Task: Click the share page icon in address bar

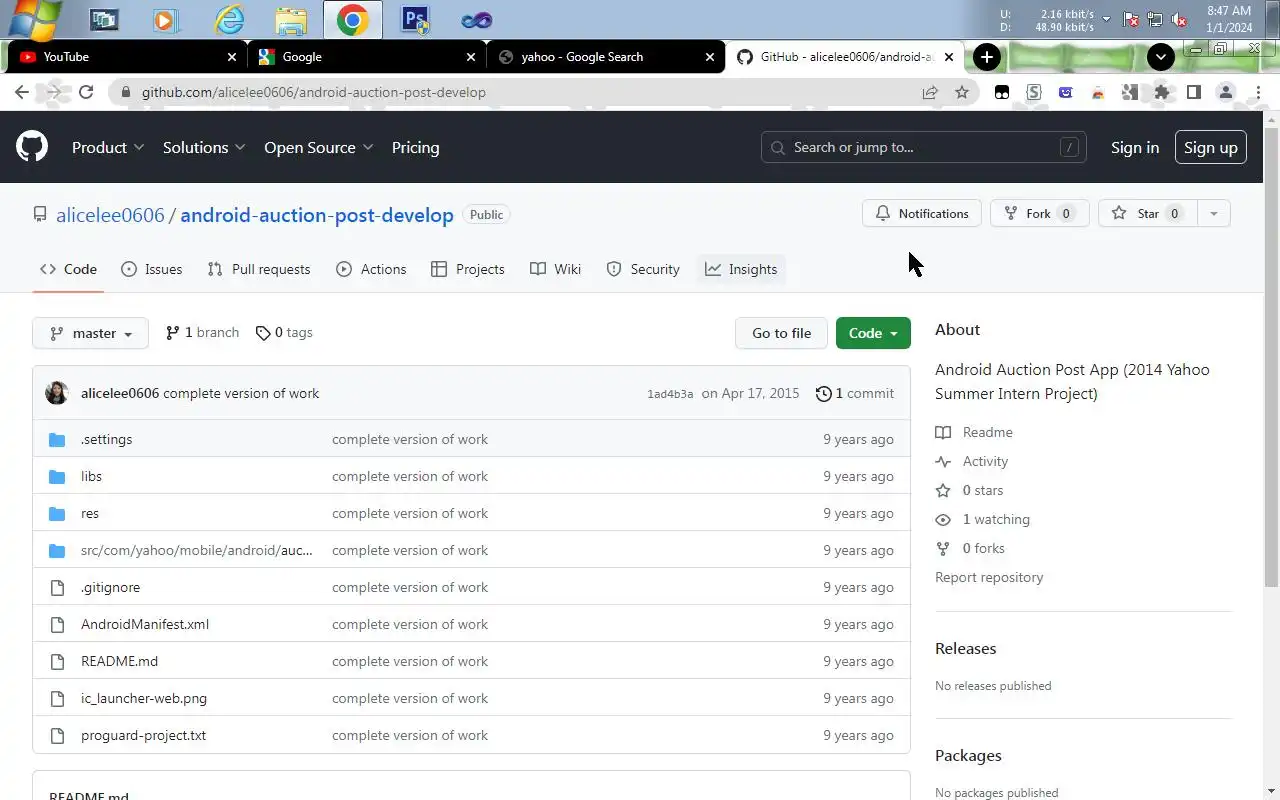Action: click(x=930, y=92)
